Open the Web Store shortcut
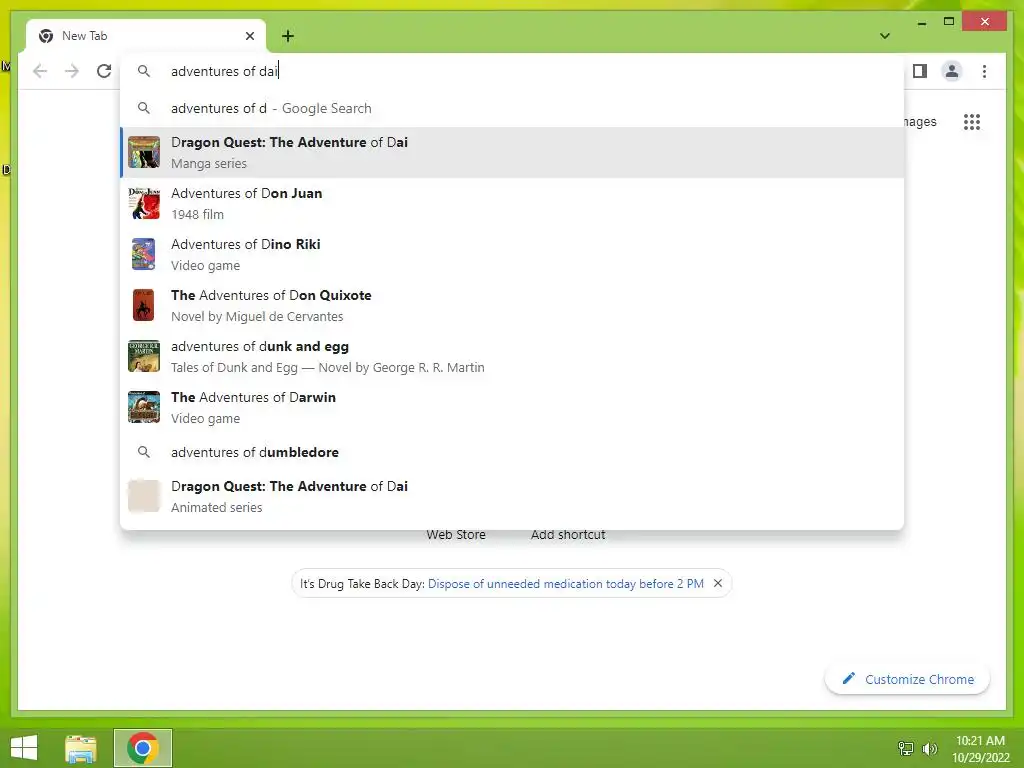The image size is (1024, 768). [x=456, y=534]
